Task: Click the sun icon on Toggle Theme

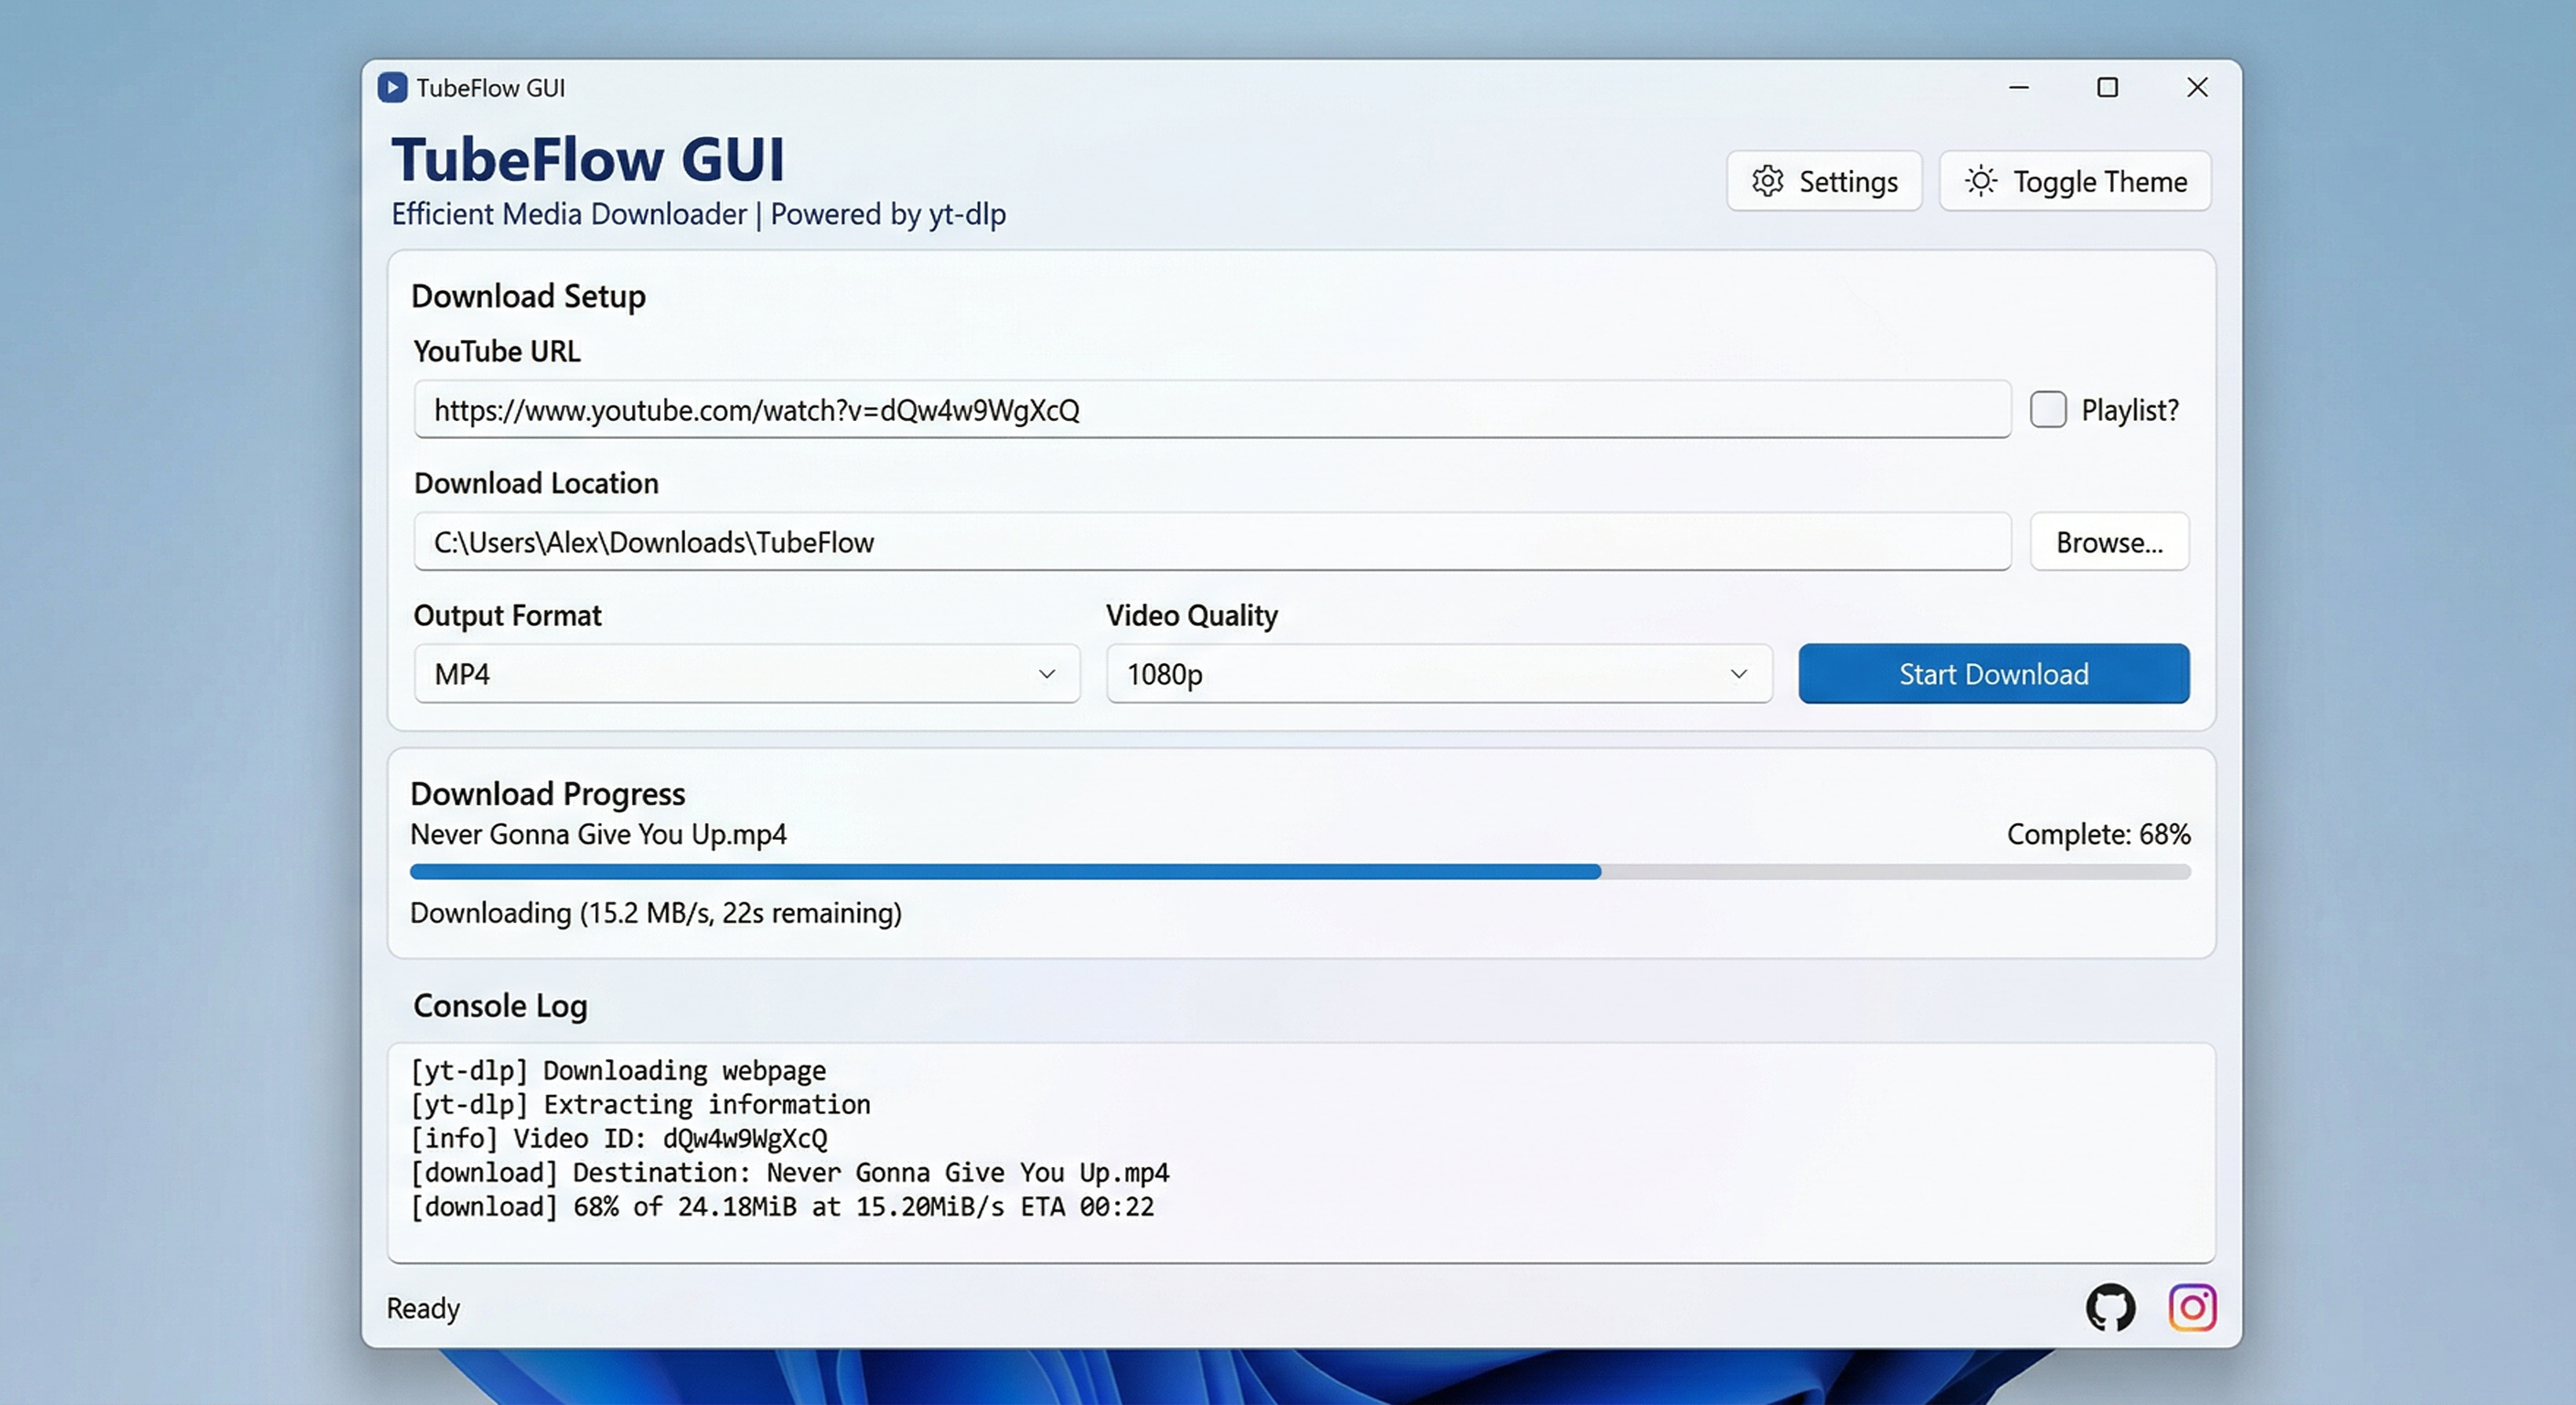Action: (x=1980, y=181)
